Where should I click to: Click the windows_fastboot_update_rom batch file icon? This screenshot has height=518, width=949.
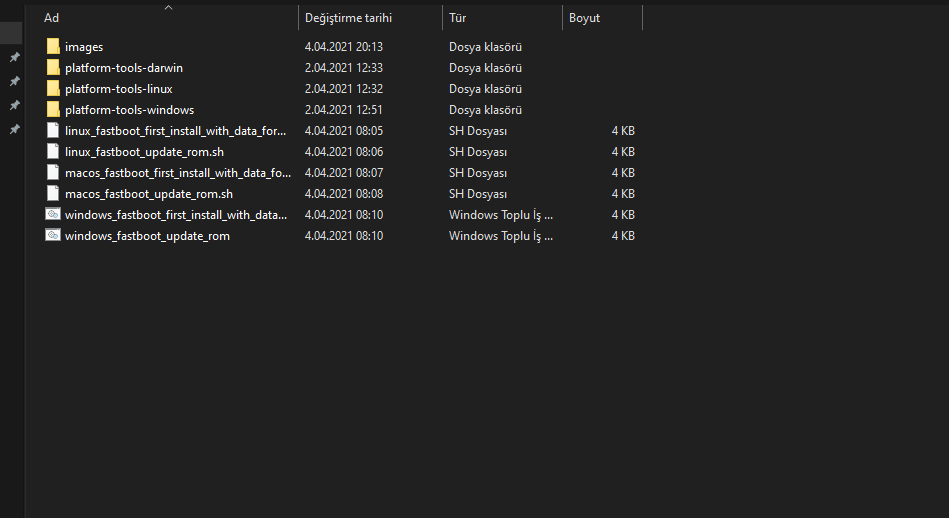53,235
